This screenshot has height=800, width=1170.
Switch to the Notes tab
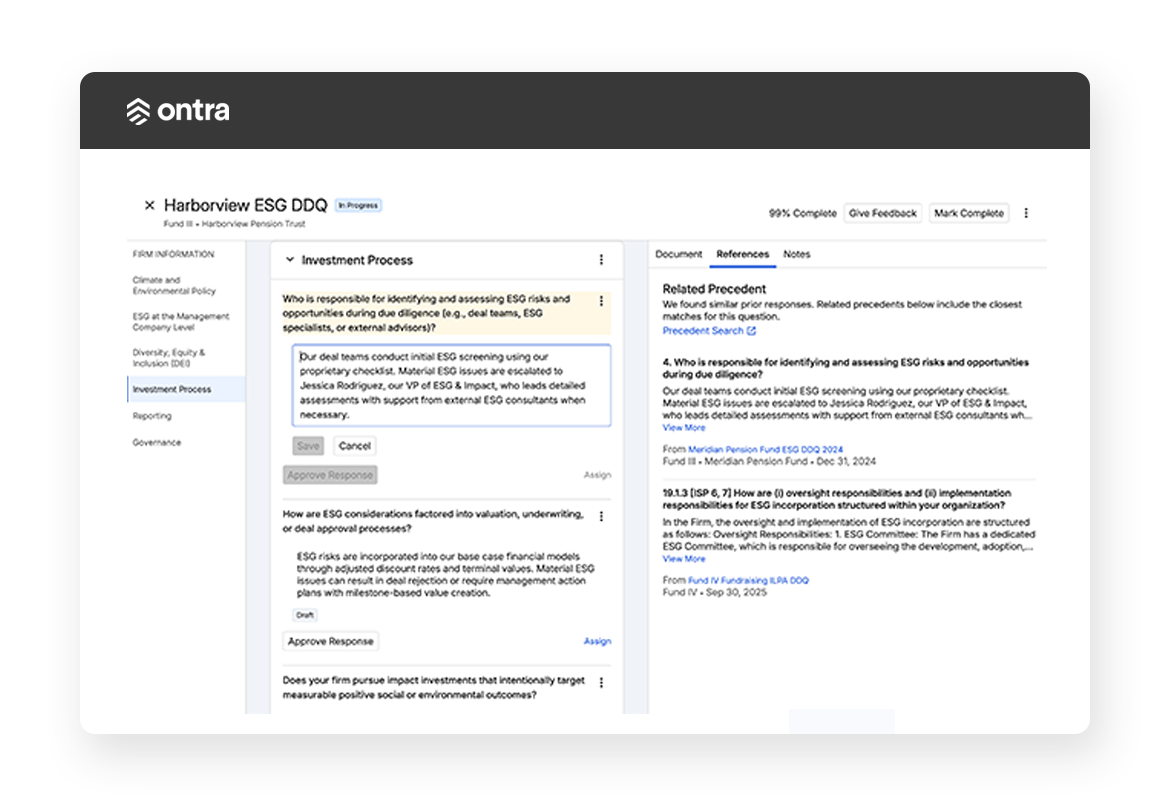tap(796, 254)
